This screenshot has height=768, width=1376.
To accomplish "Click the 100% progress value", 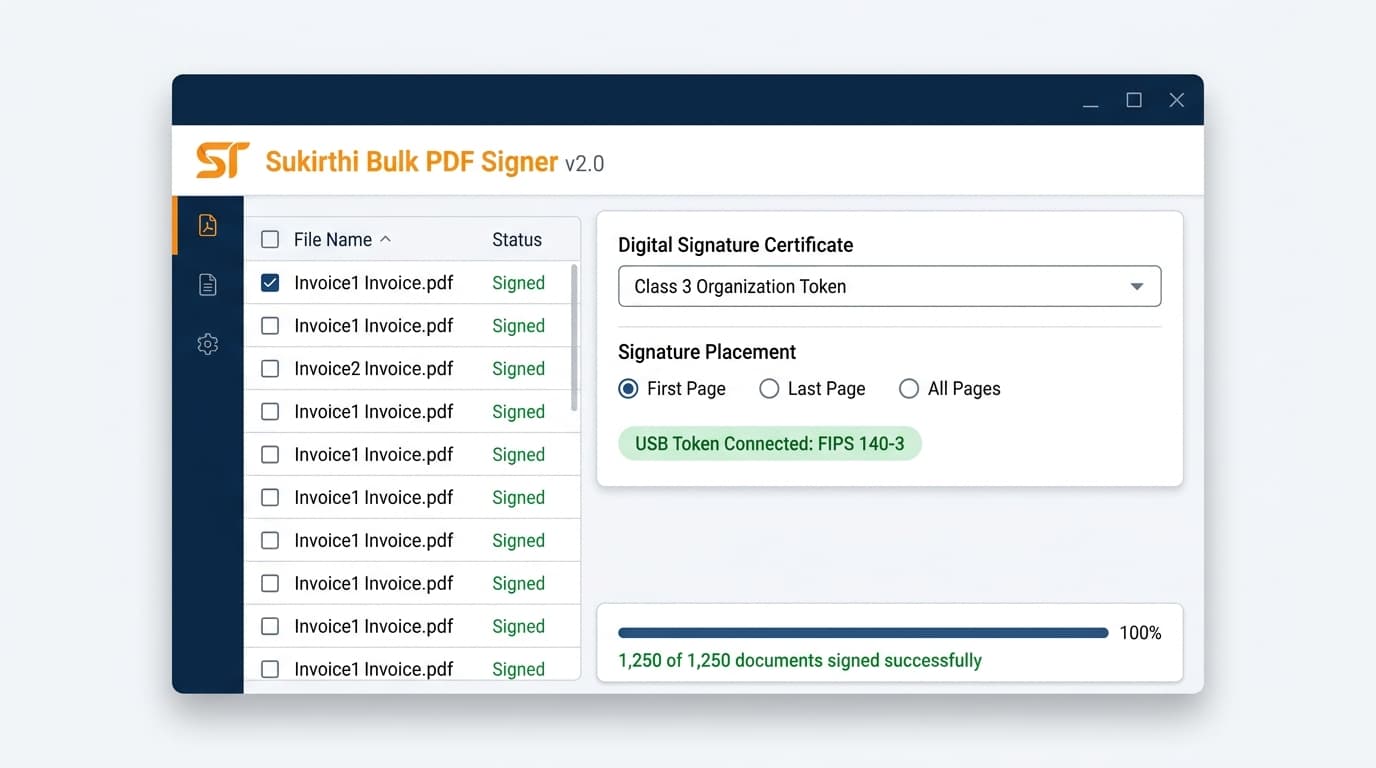I will pyautogui.click(x=1140, y=633).
